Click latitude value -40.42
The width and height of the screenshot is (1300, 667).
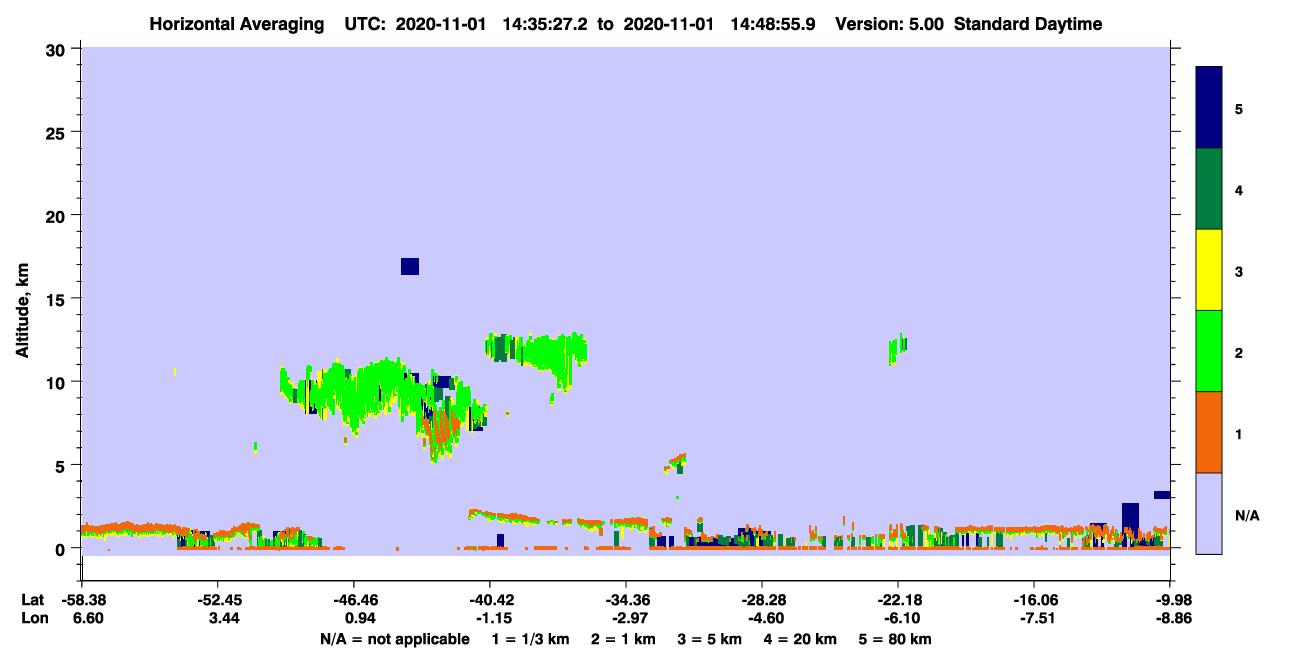pos(490,600)
